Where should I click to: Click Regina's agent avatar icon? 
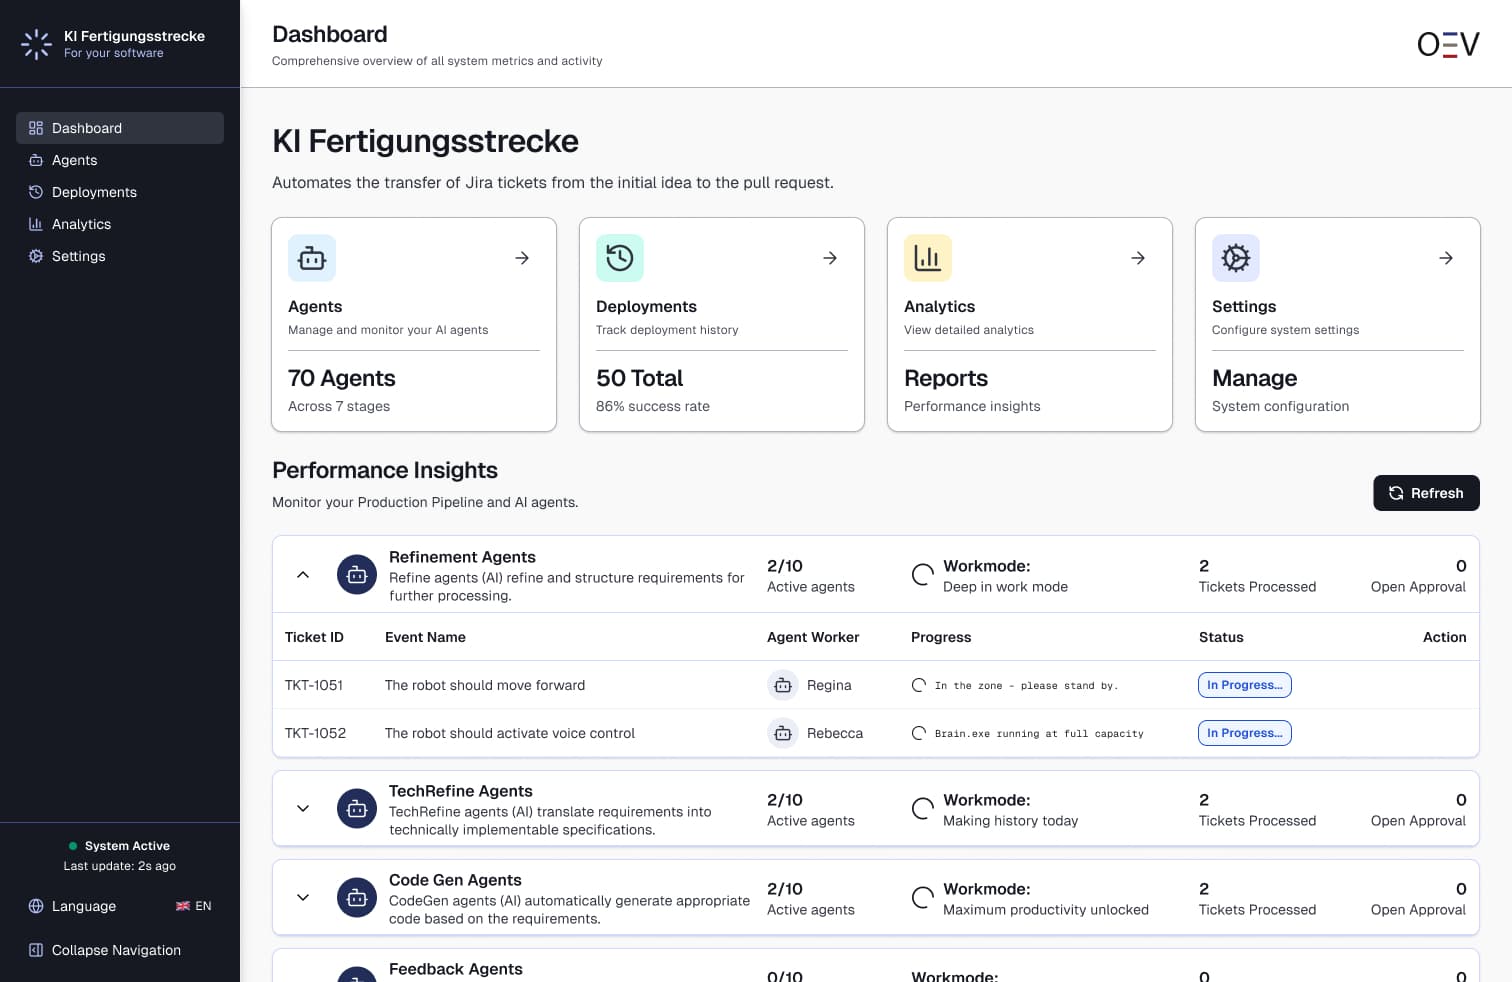783,685
